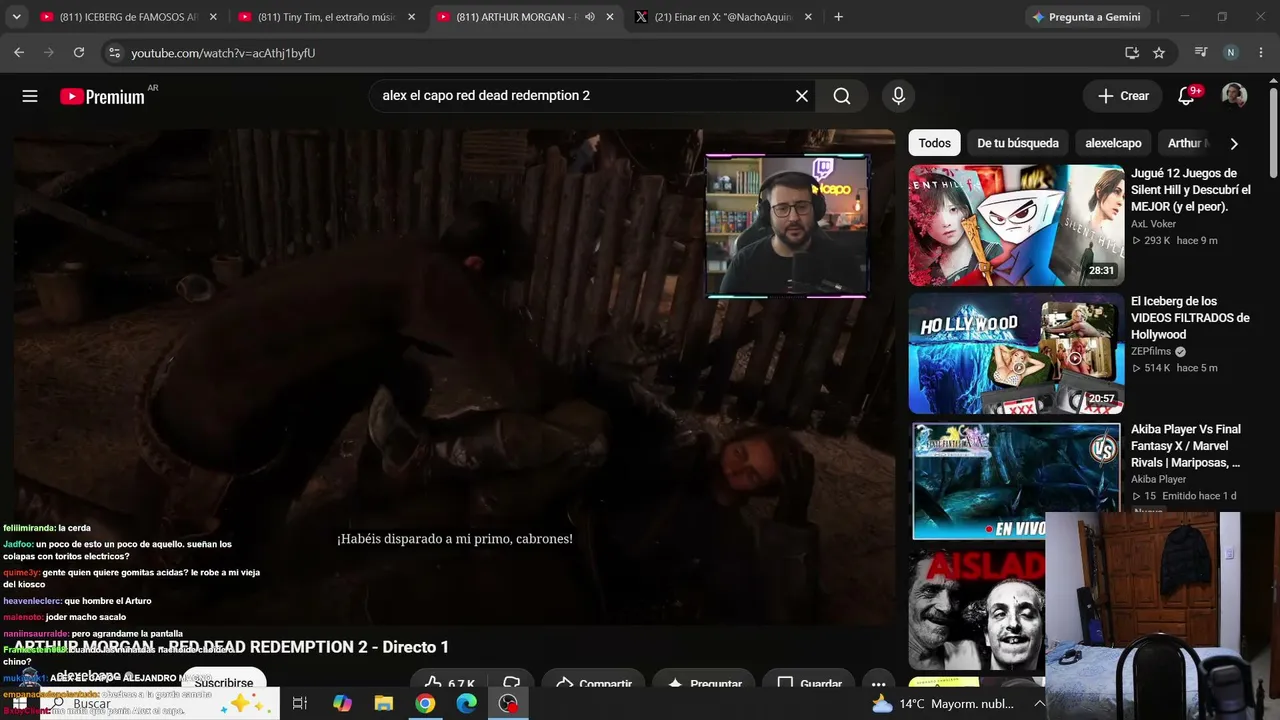
Task: Clear the YouTube search box text
Action: tap(802, 96)
